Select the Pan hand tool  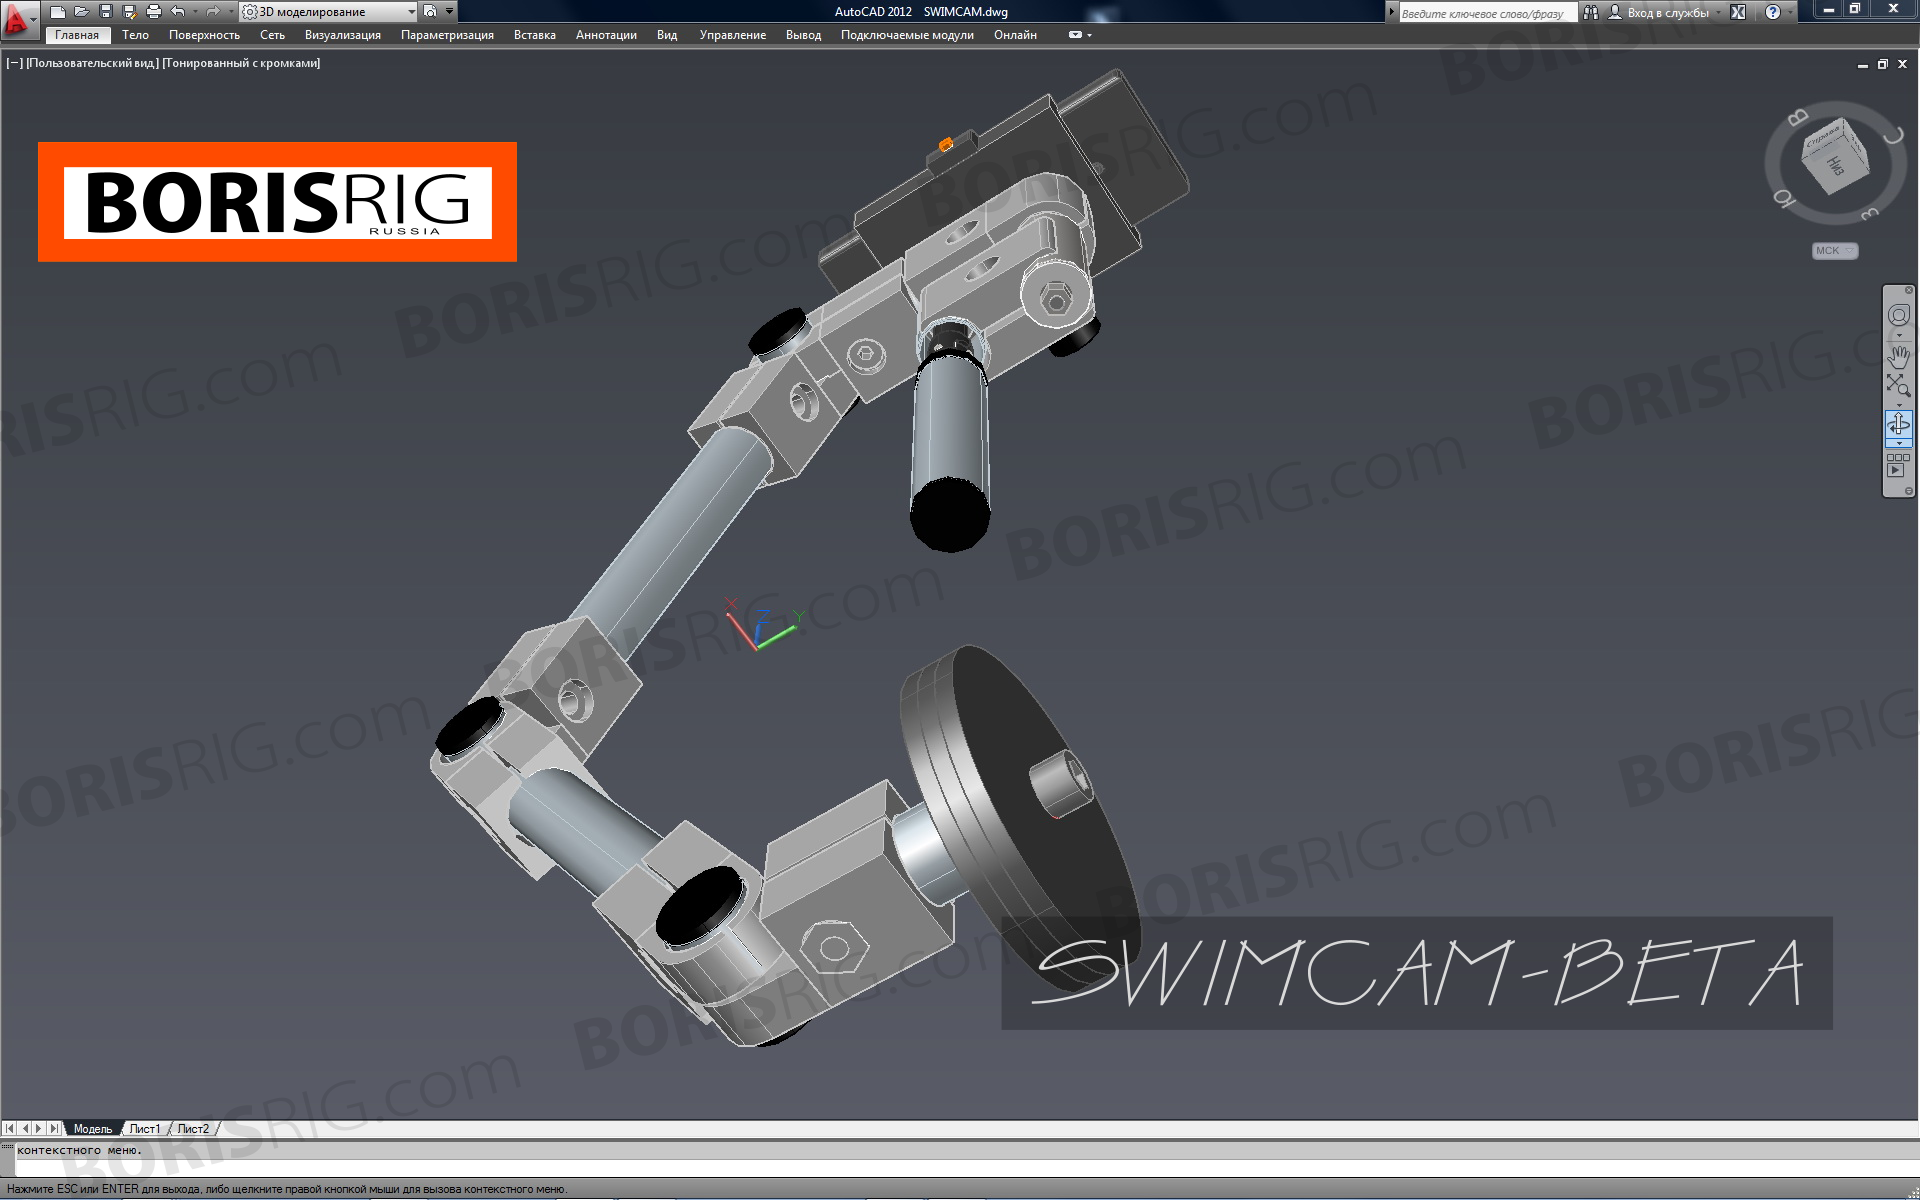point(1898,357)
